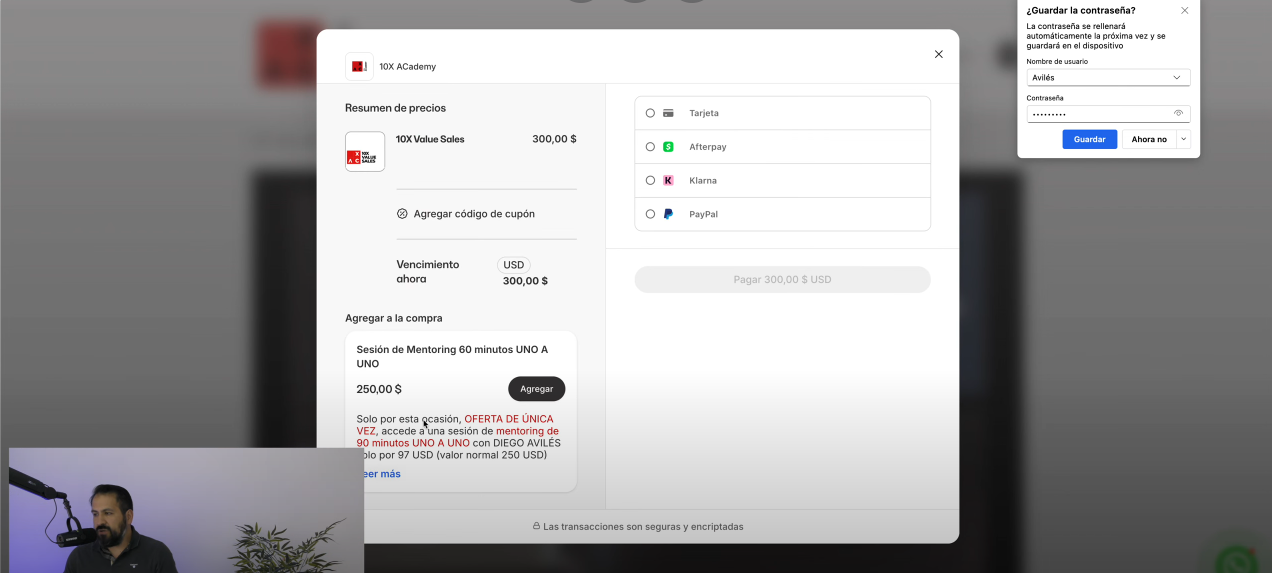This screenshot has height=573, width=1272.
Task: Click the 10X ACademy logo in modal header
Action: [359, 66]
